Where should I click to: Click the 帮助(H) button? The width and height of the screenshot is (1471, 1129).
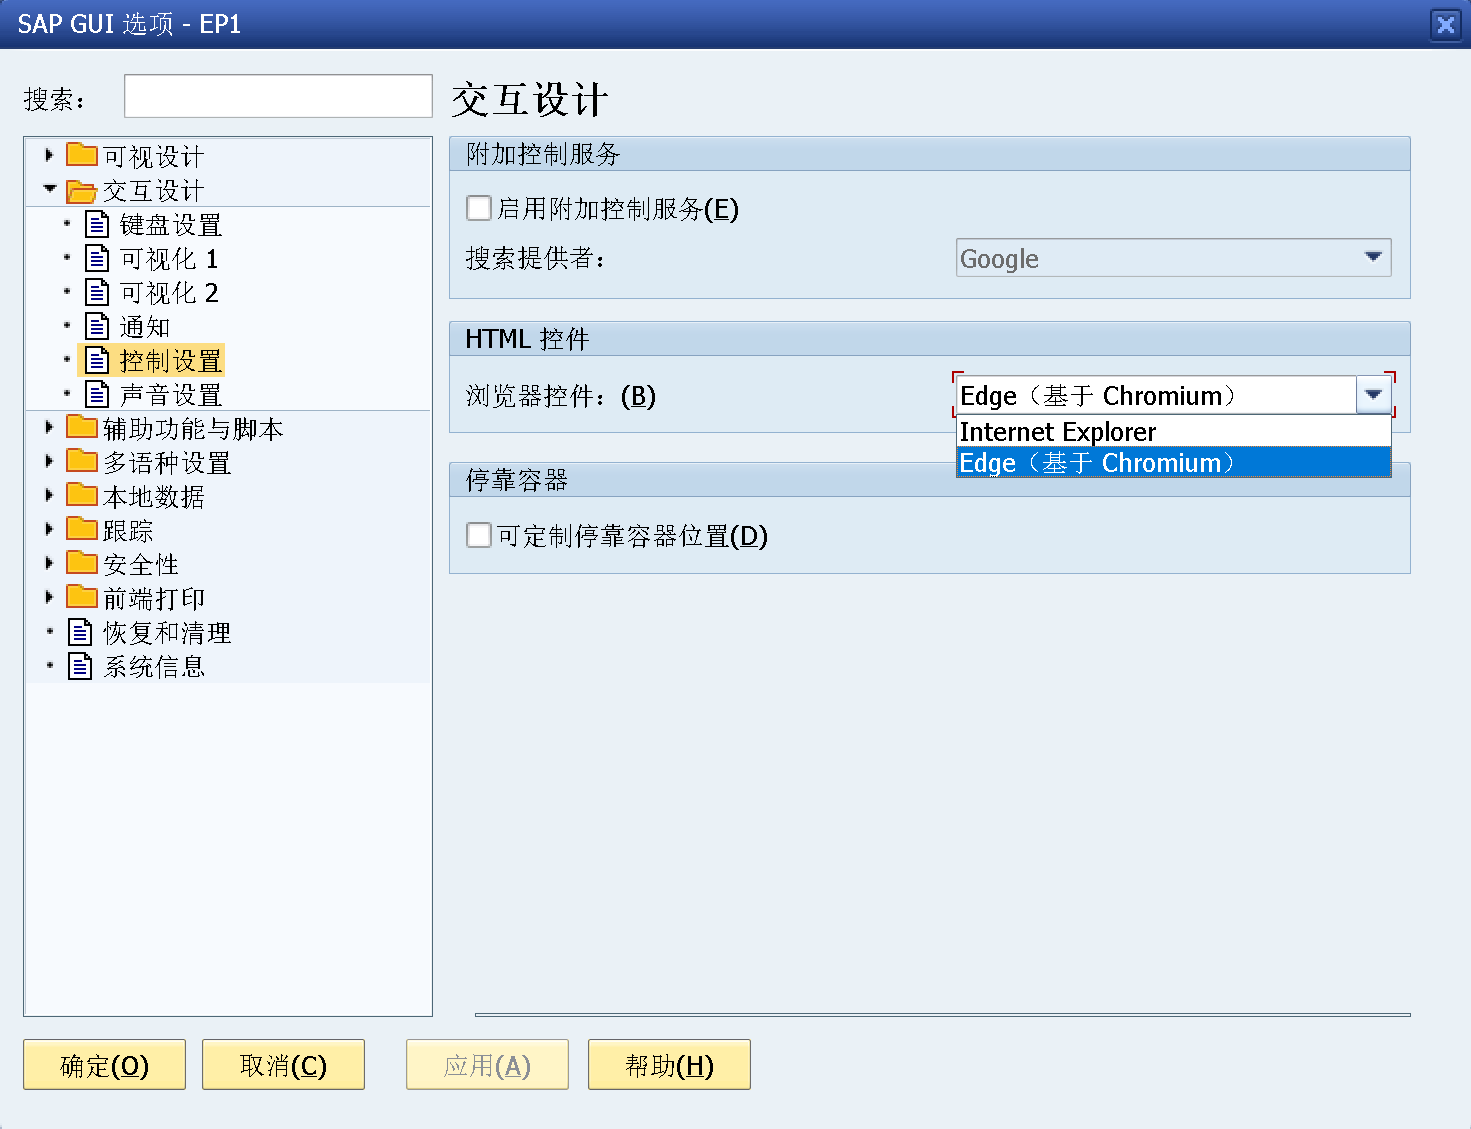(x=668, y=1064)
